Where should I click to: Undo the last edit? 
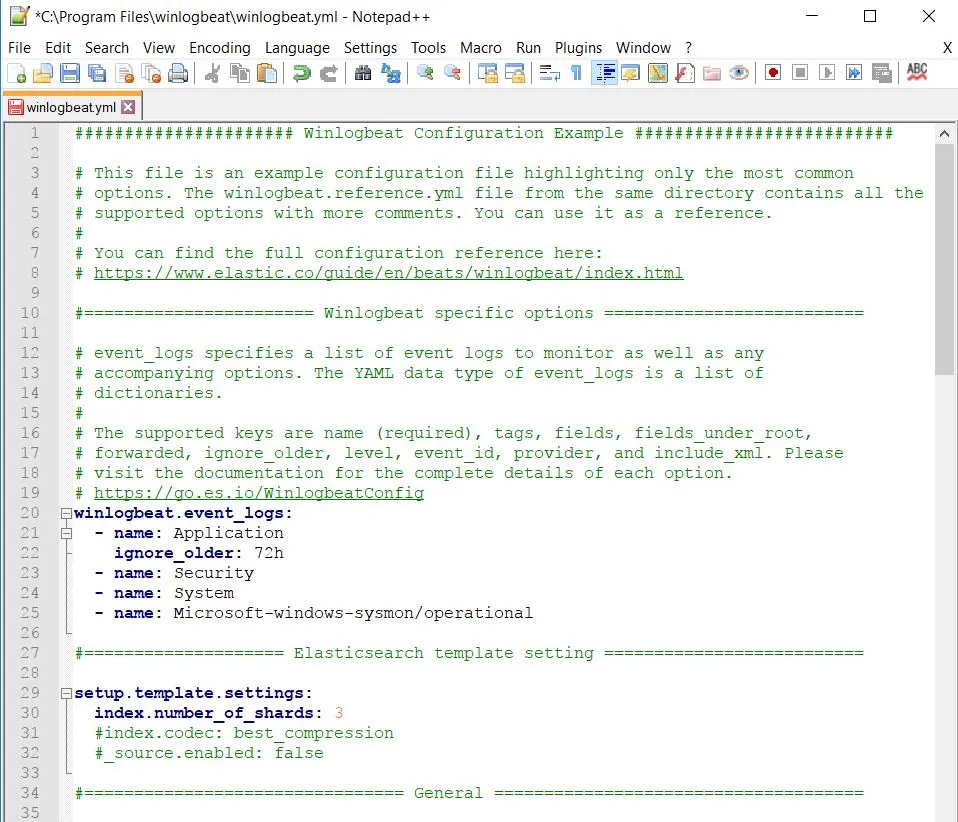300,73
